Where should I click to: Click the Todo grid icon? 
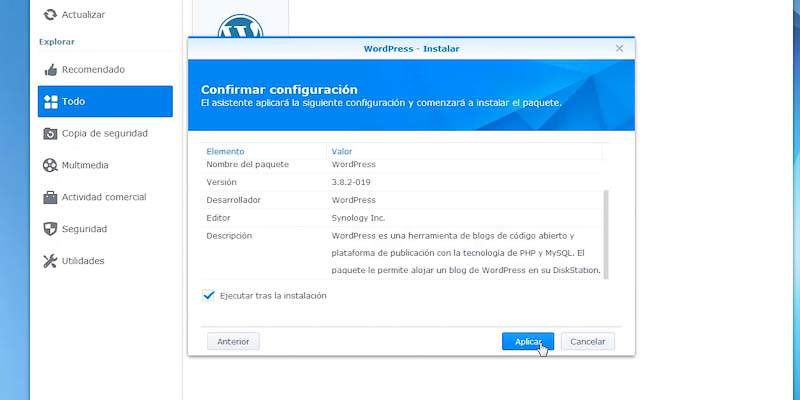[51, 102]
